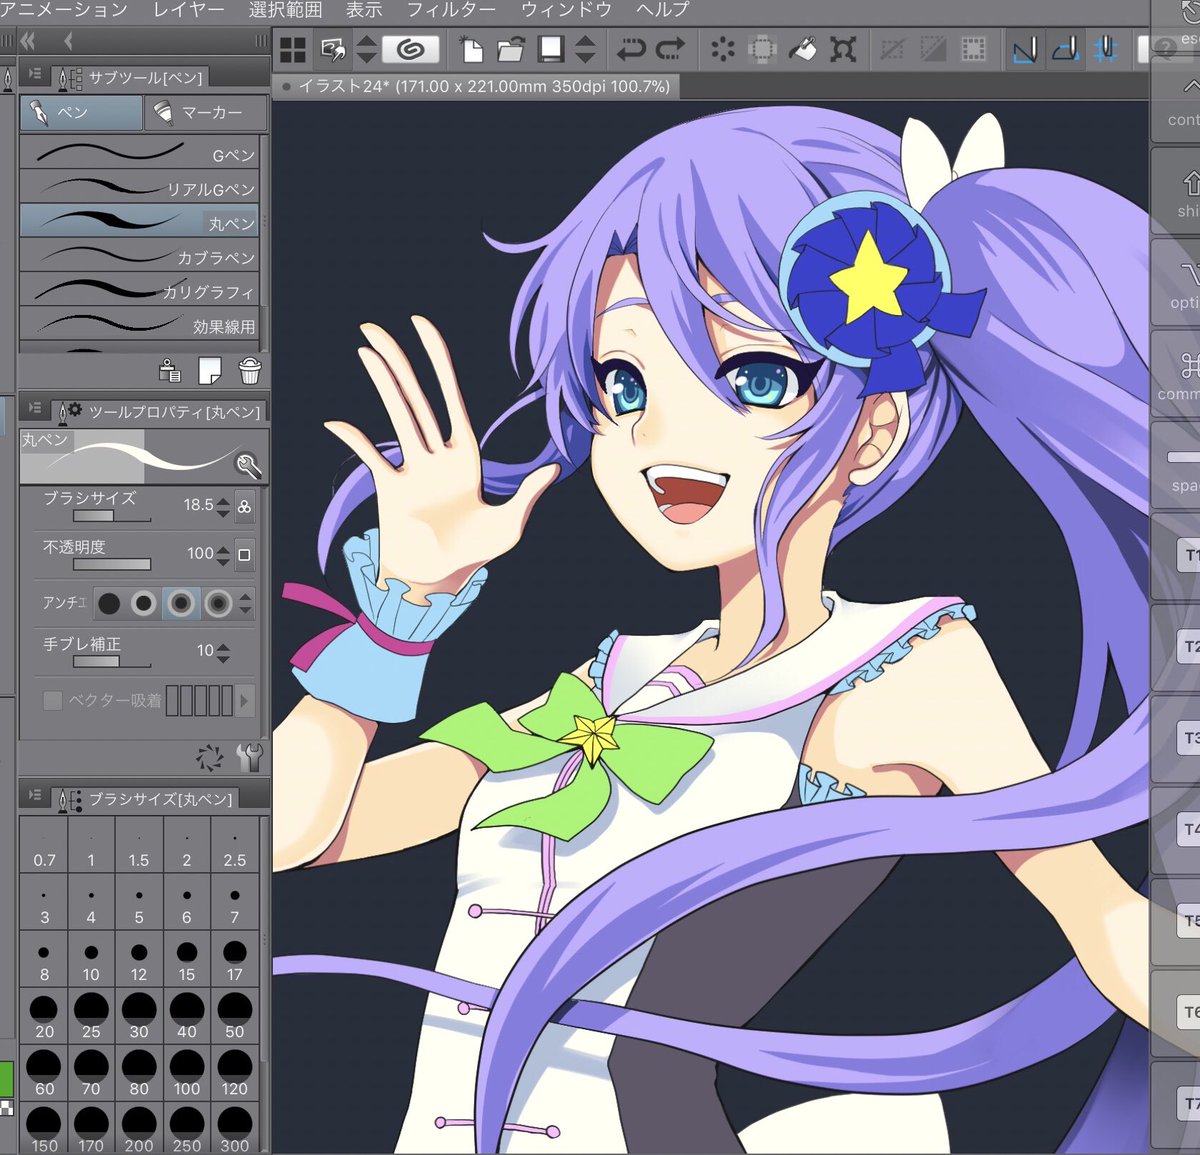Click the Clip Studio spiral logo icon
This screenshot has height=1155, width=1200.
(410, 48)
